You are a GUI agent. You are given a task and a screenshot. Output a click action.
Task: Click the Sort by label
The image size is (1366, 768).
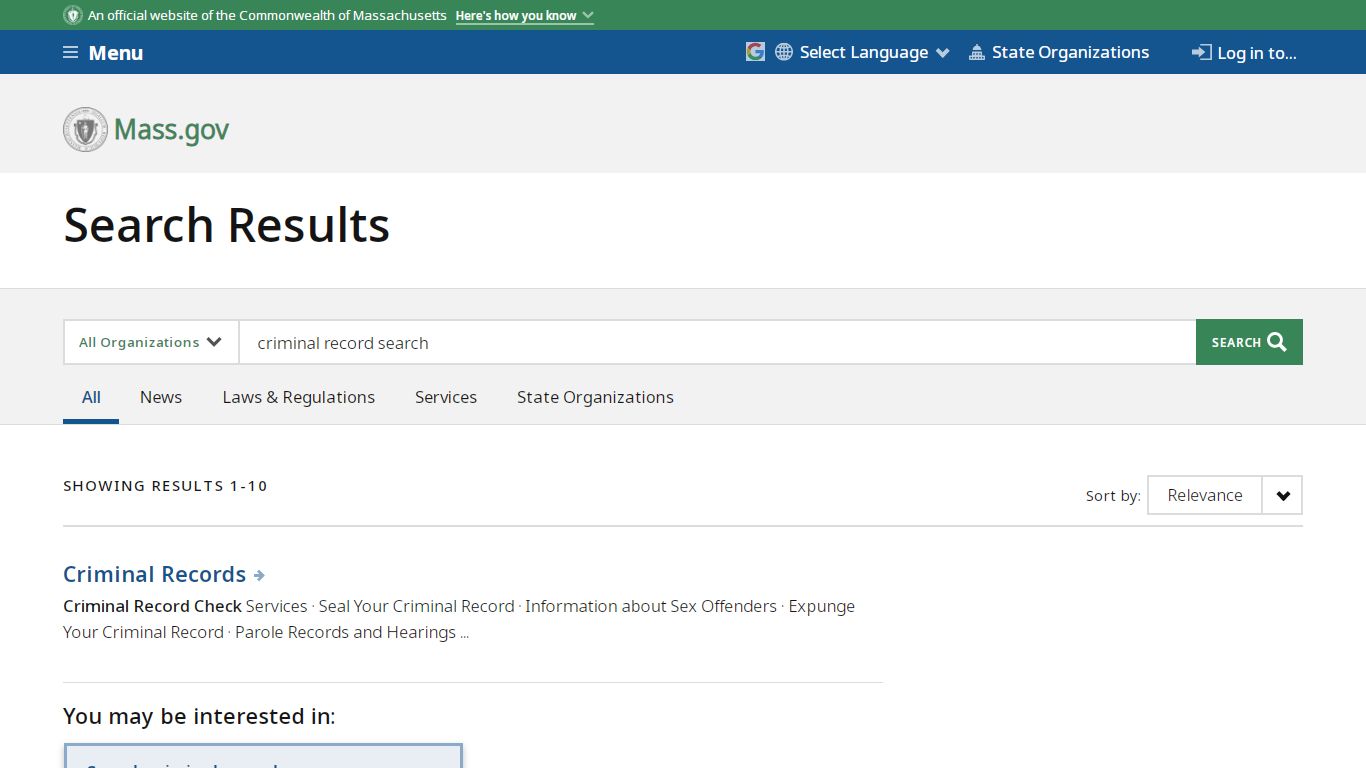point(1113,496)
